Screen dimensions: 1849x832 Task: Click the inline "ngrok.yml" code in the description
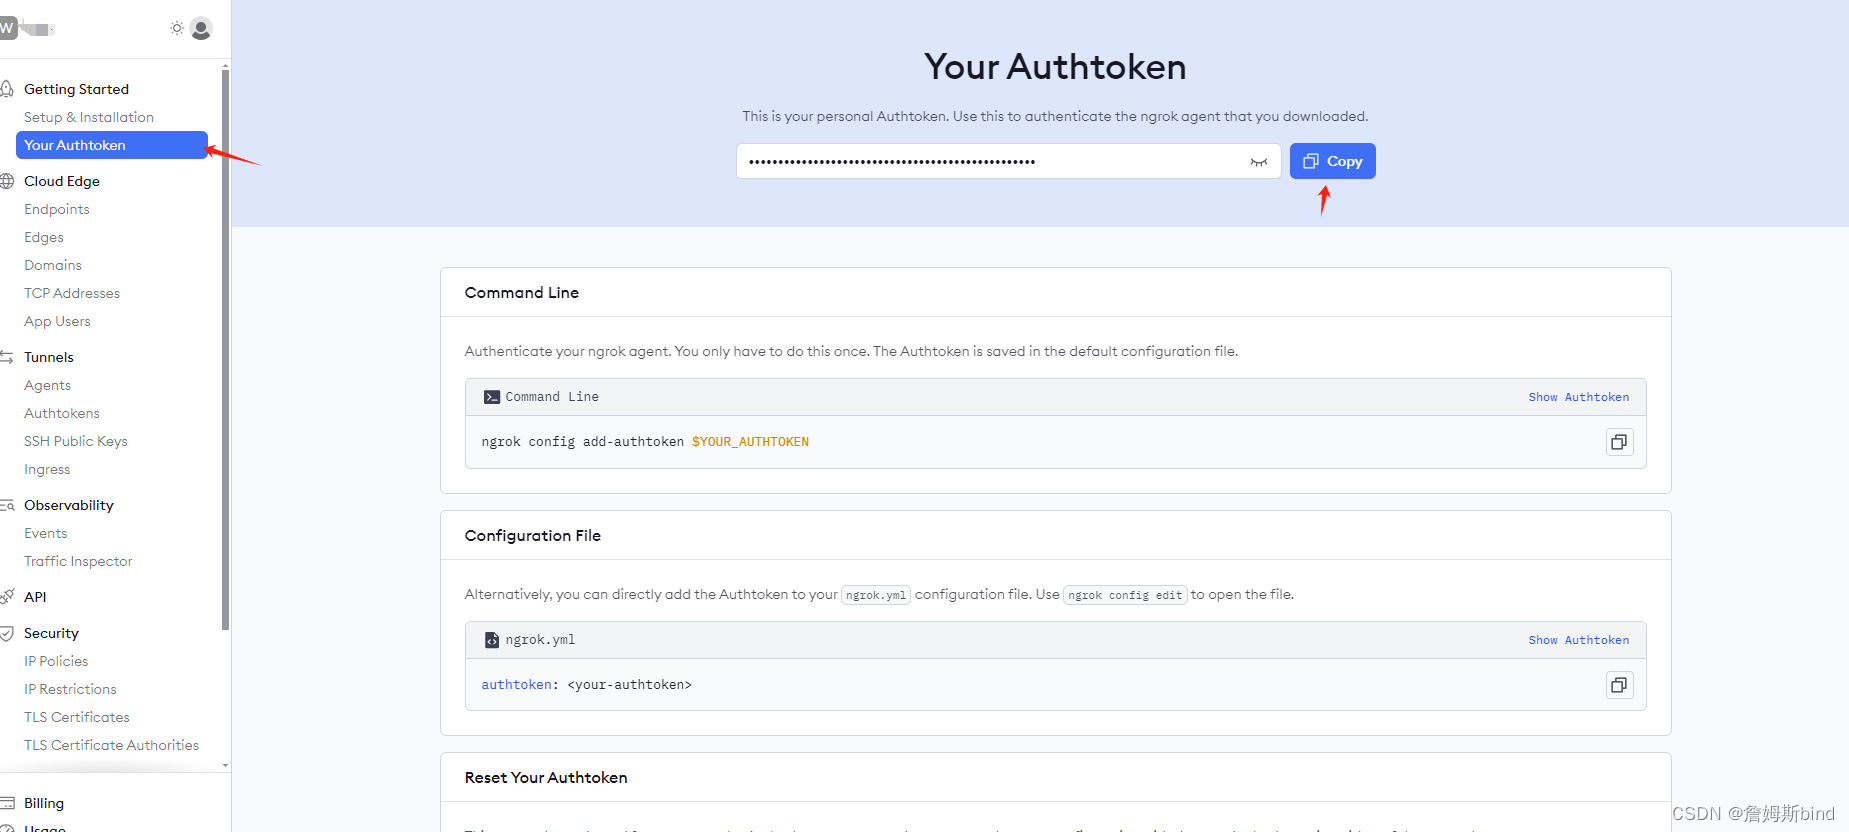[x=876, y=595]
